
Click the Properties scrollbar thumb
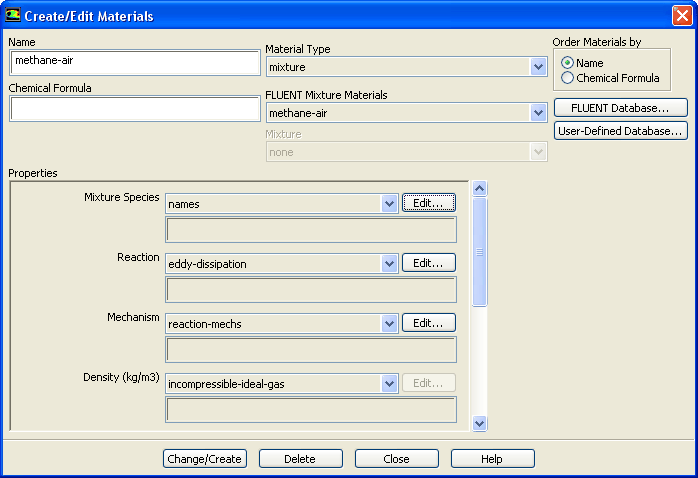point(479,252)
